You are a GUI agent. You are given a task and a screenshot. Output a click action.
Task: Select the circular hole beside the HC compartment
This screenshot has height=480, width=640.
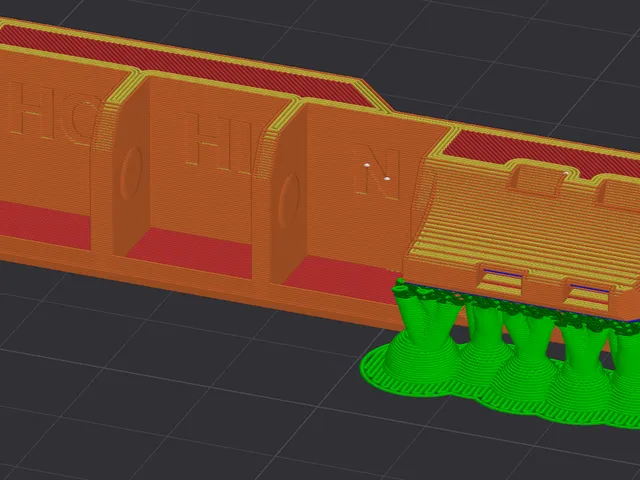click(x=131, y=173)
